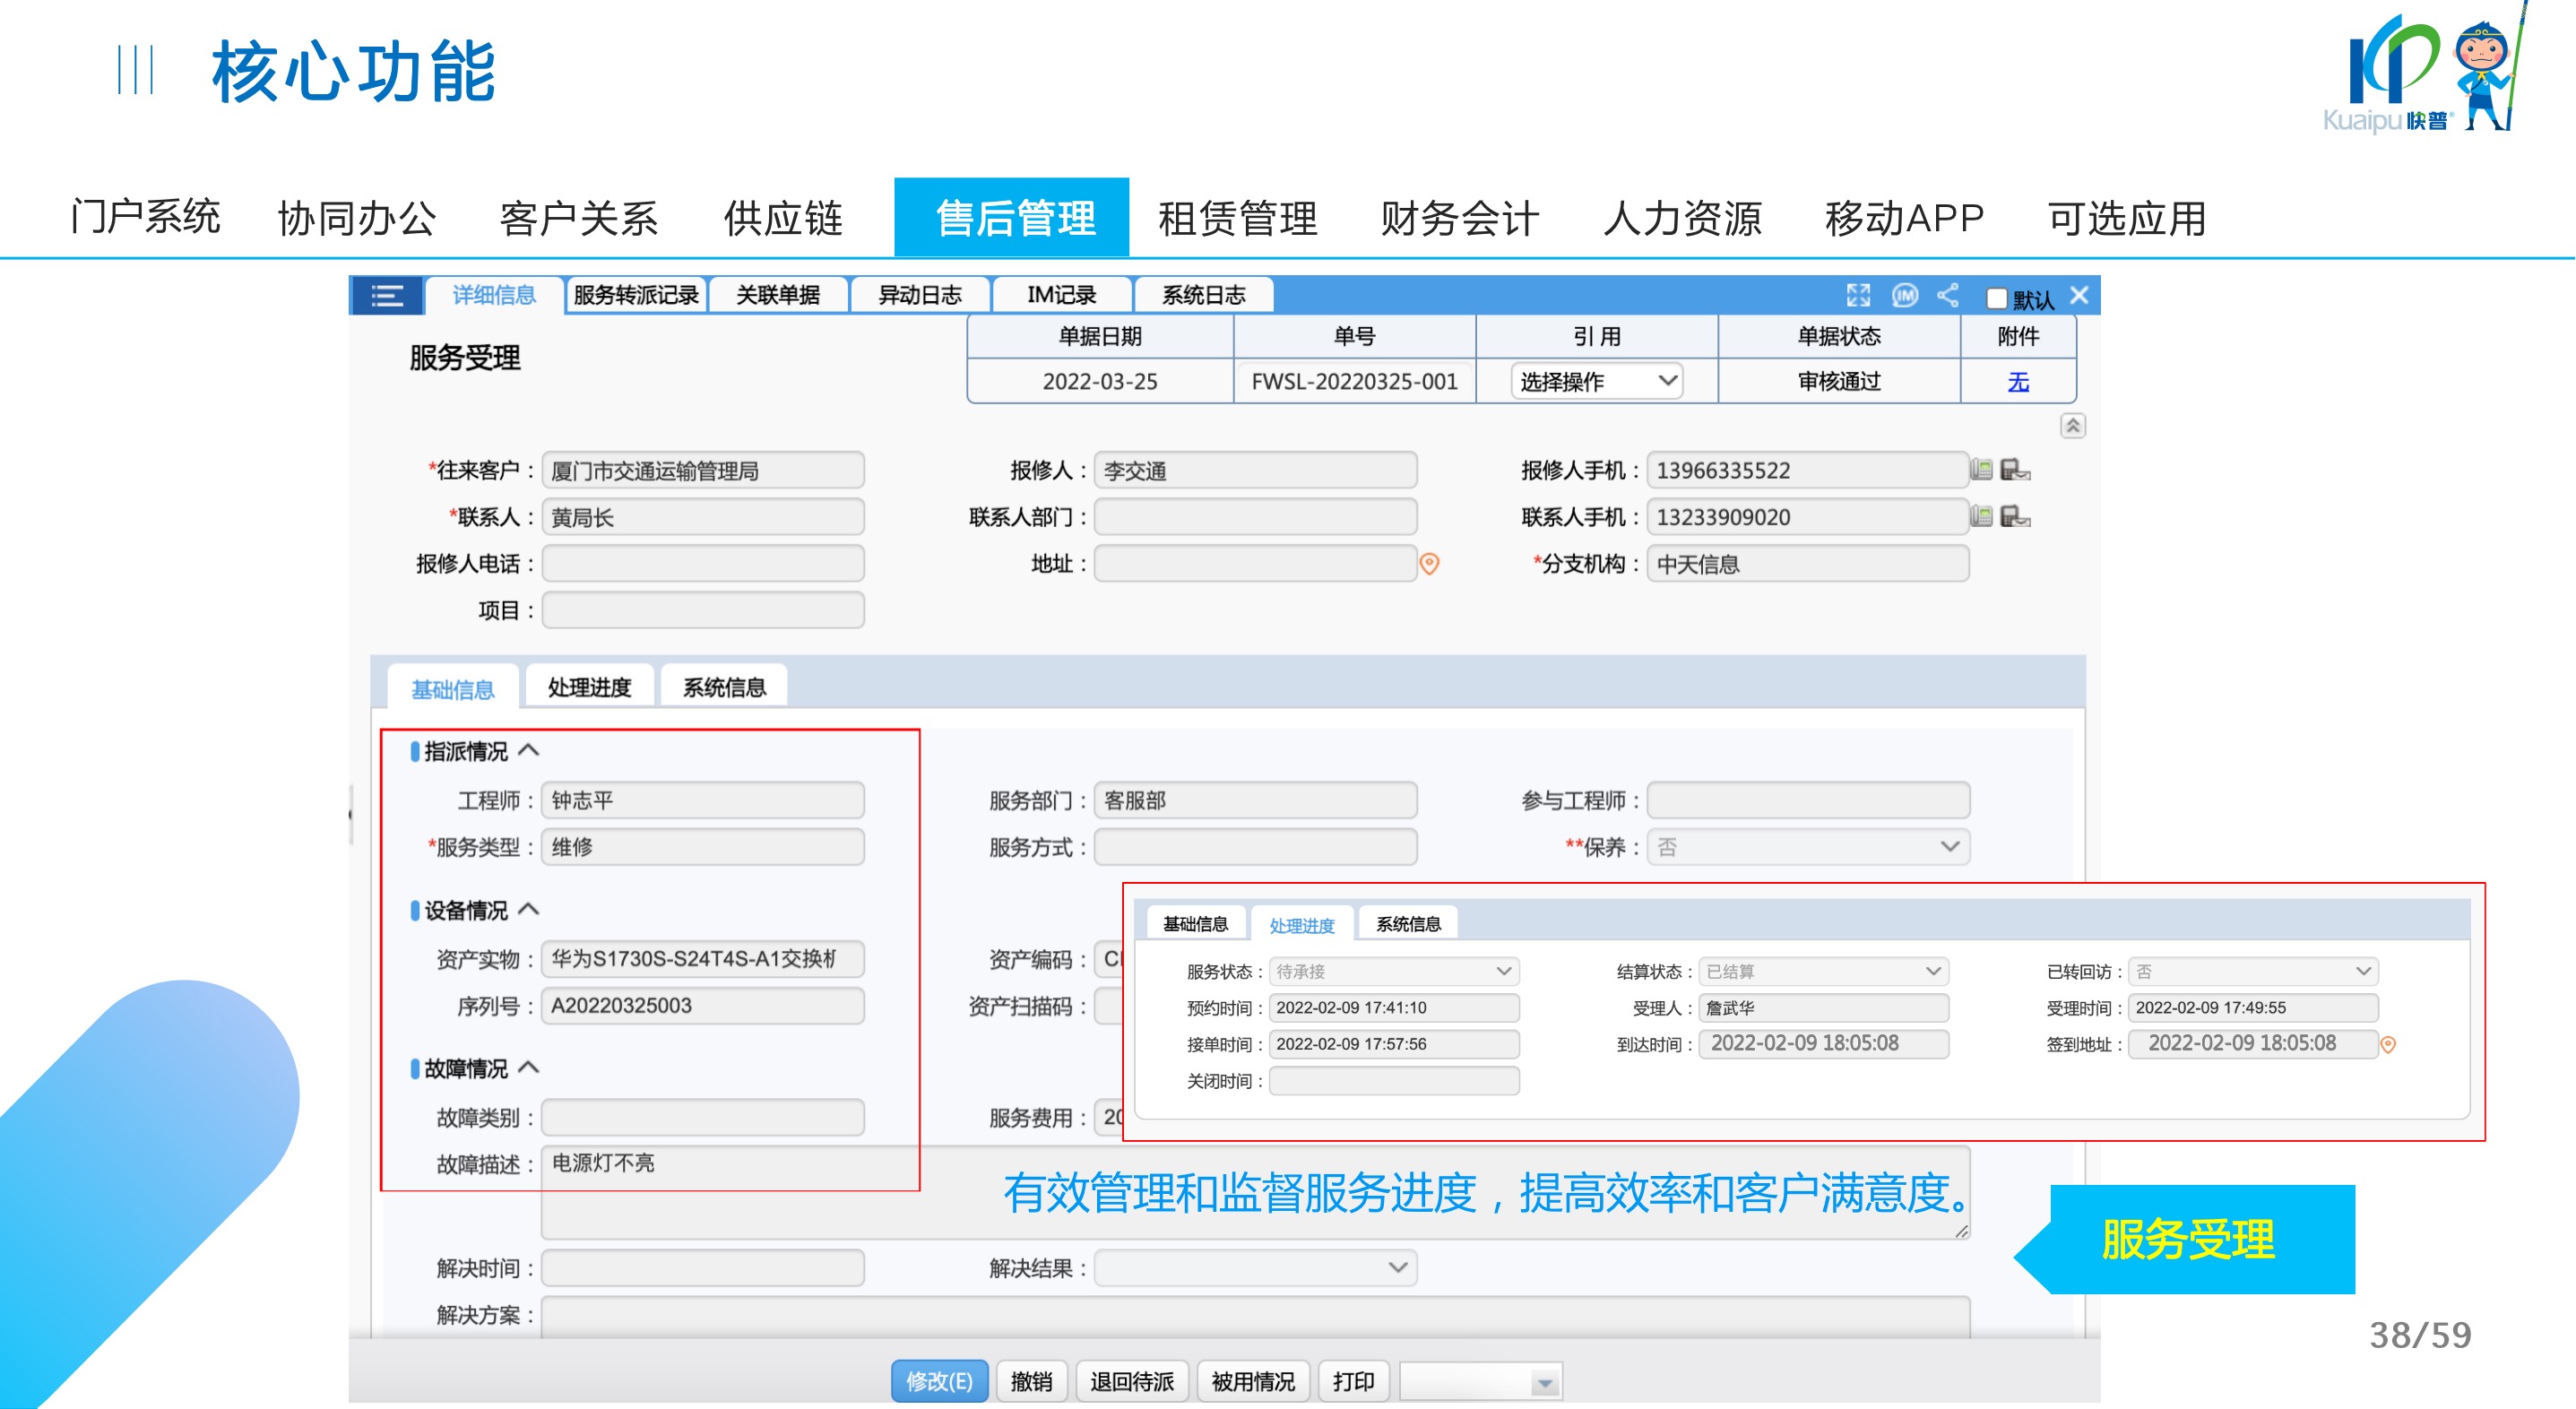Click the SMS mobile icon next to 联系人手机

click(x=2015, y=517)
